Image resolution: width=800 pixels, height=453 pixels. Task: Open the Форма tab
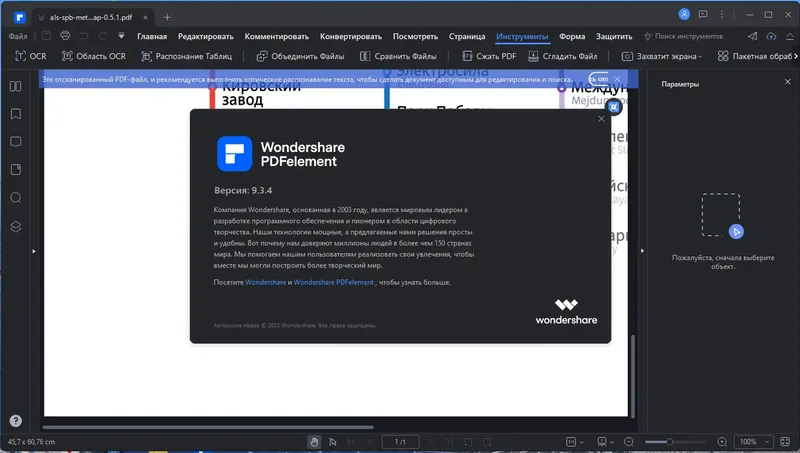click(x=572, y=36)
